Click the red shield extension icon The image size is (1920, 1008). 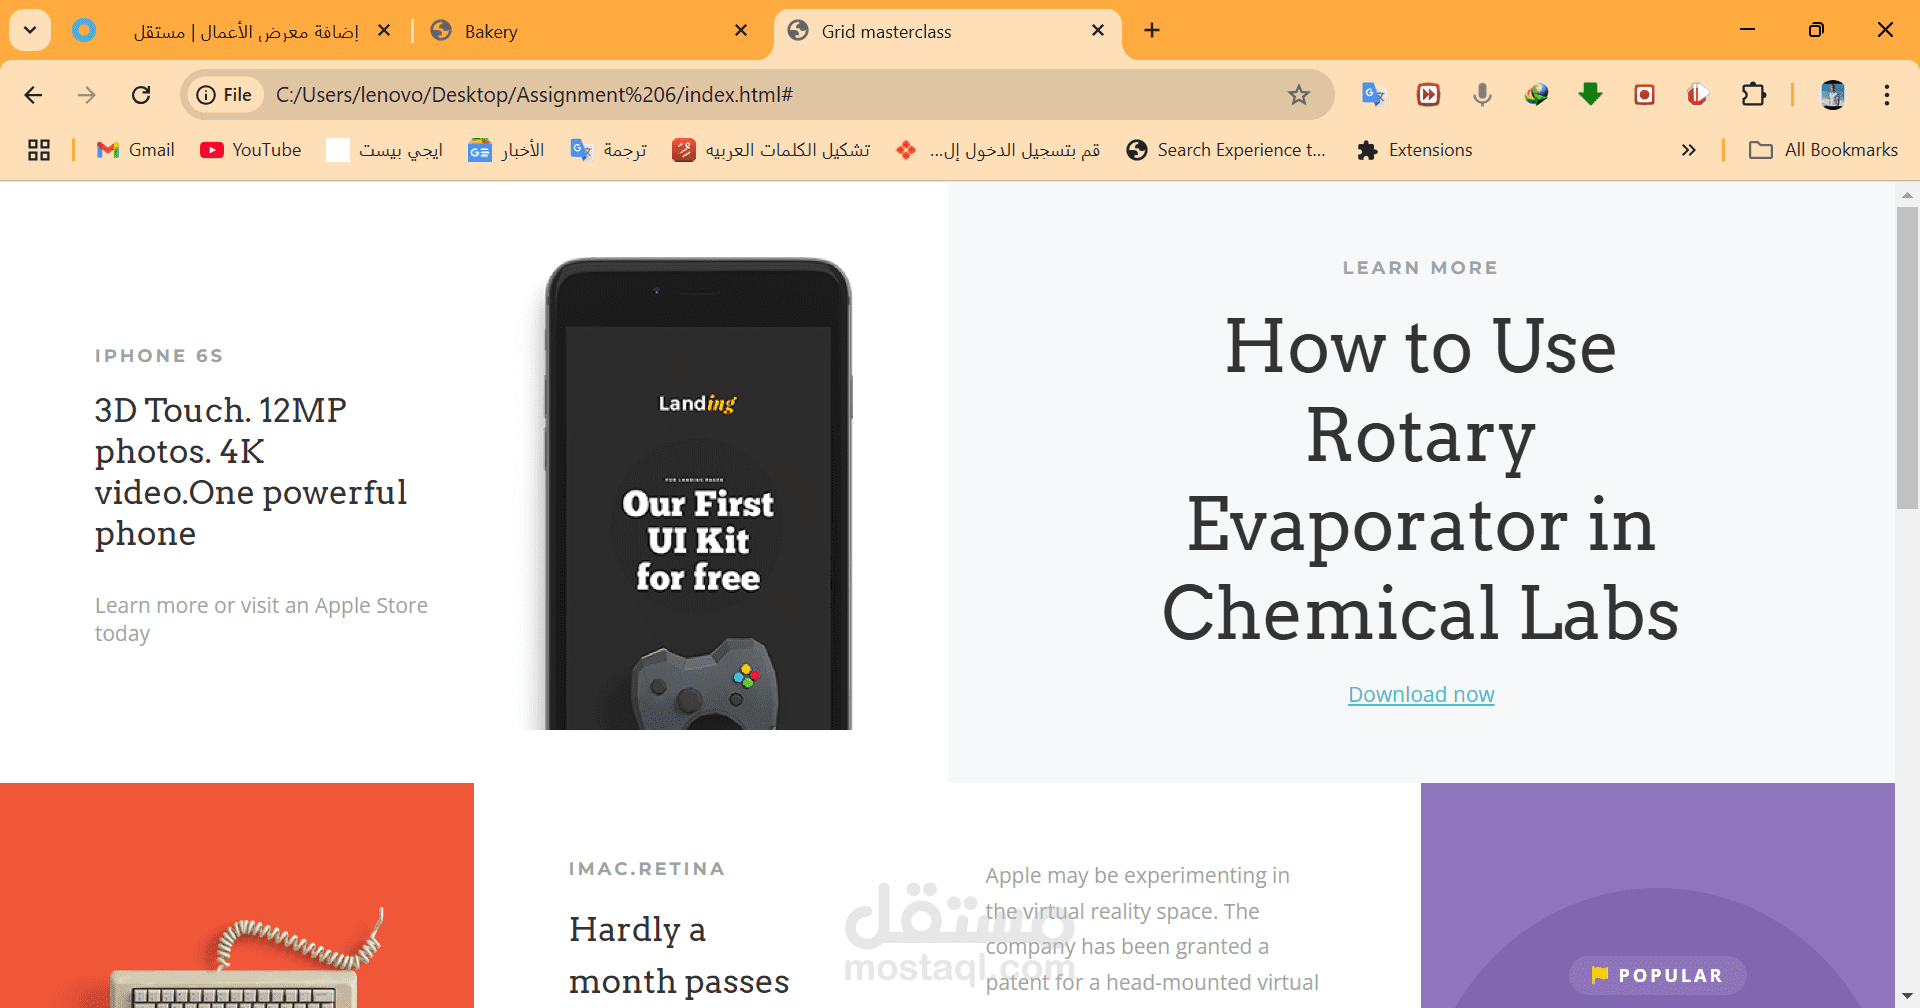(1698, 95)
